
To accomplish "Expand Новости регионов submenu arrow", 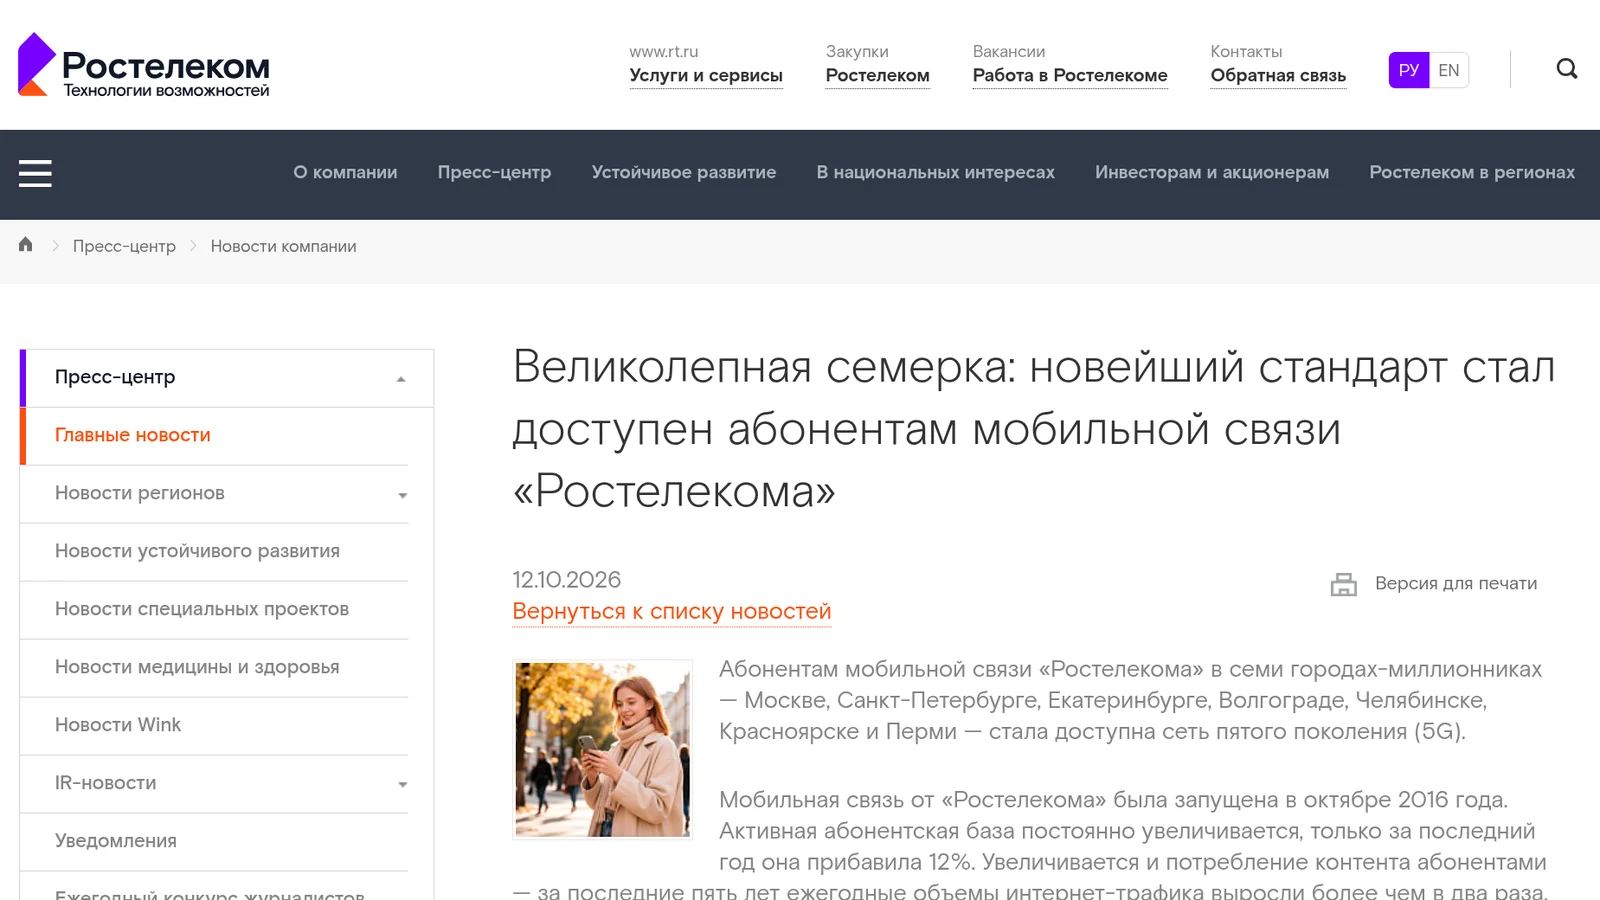I will 402,495.
